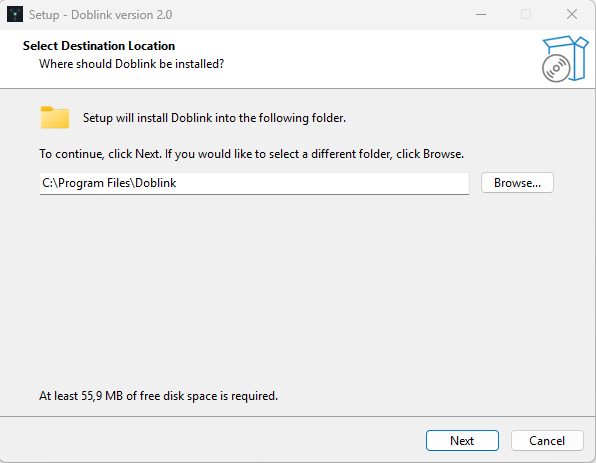
Task: Click the 'Select Destination Location' heading
Action: pos(99,46)
